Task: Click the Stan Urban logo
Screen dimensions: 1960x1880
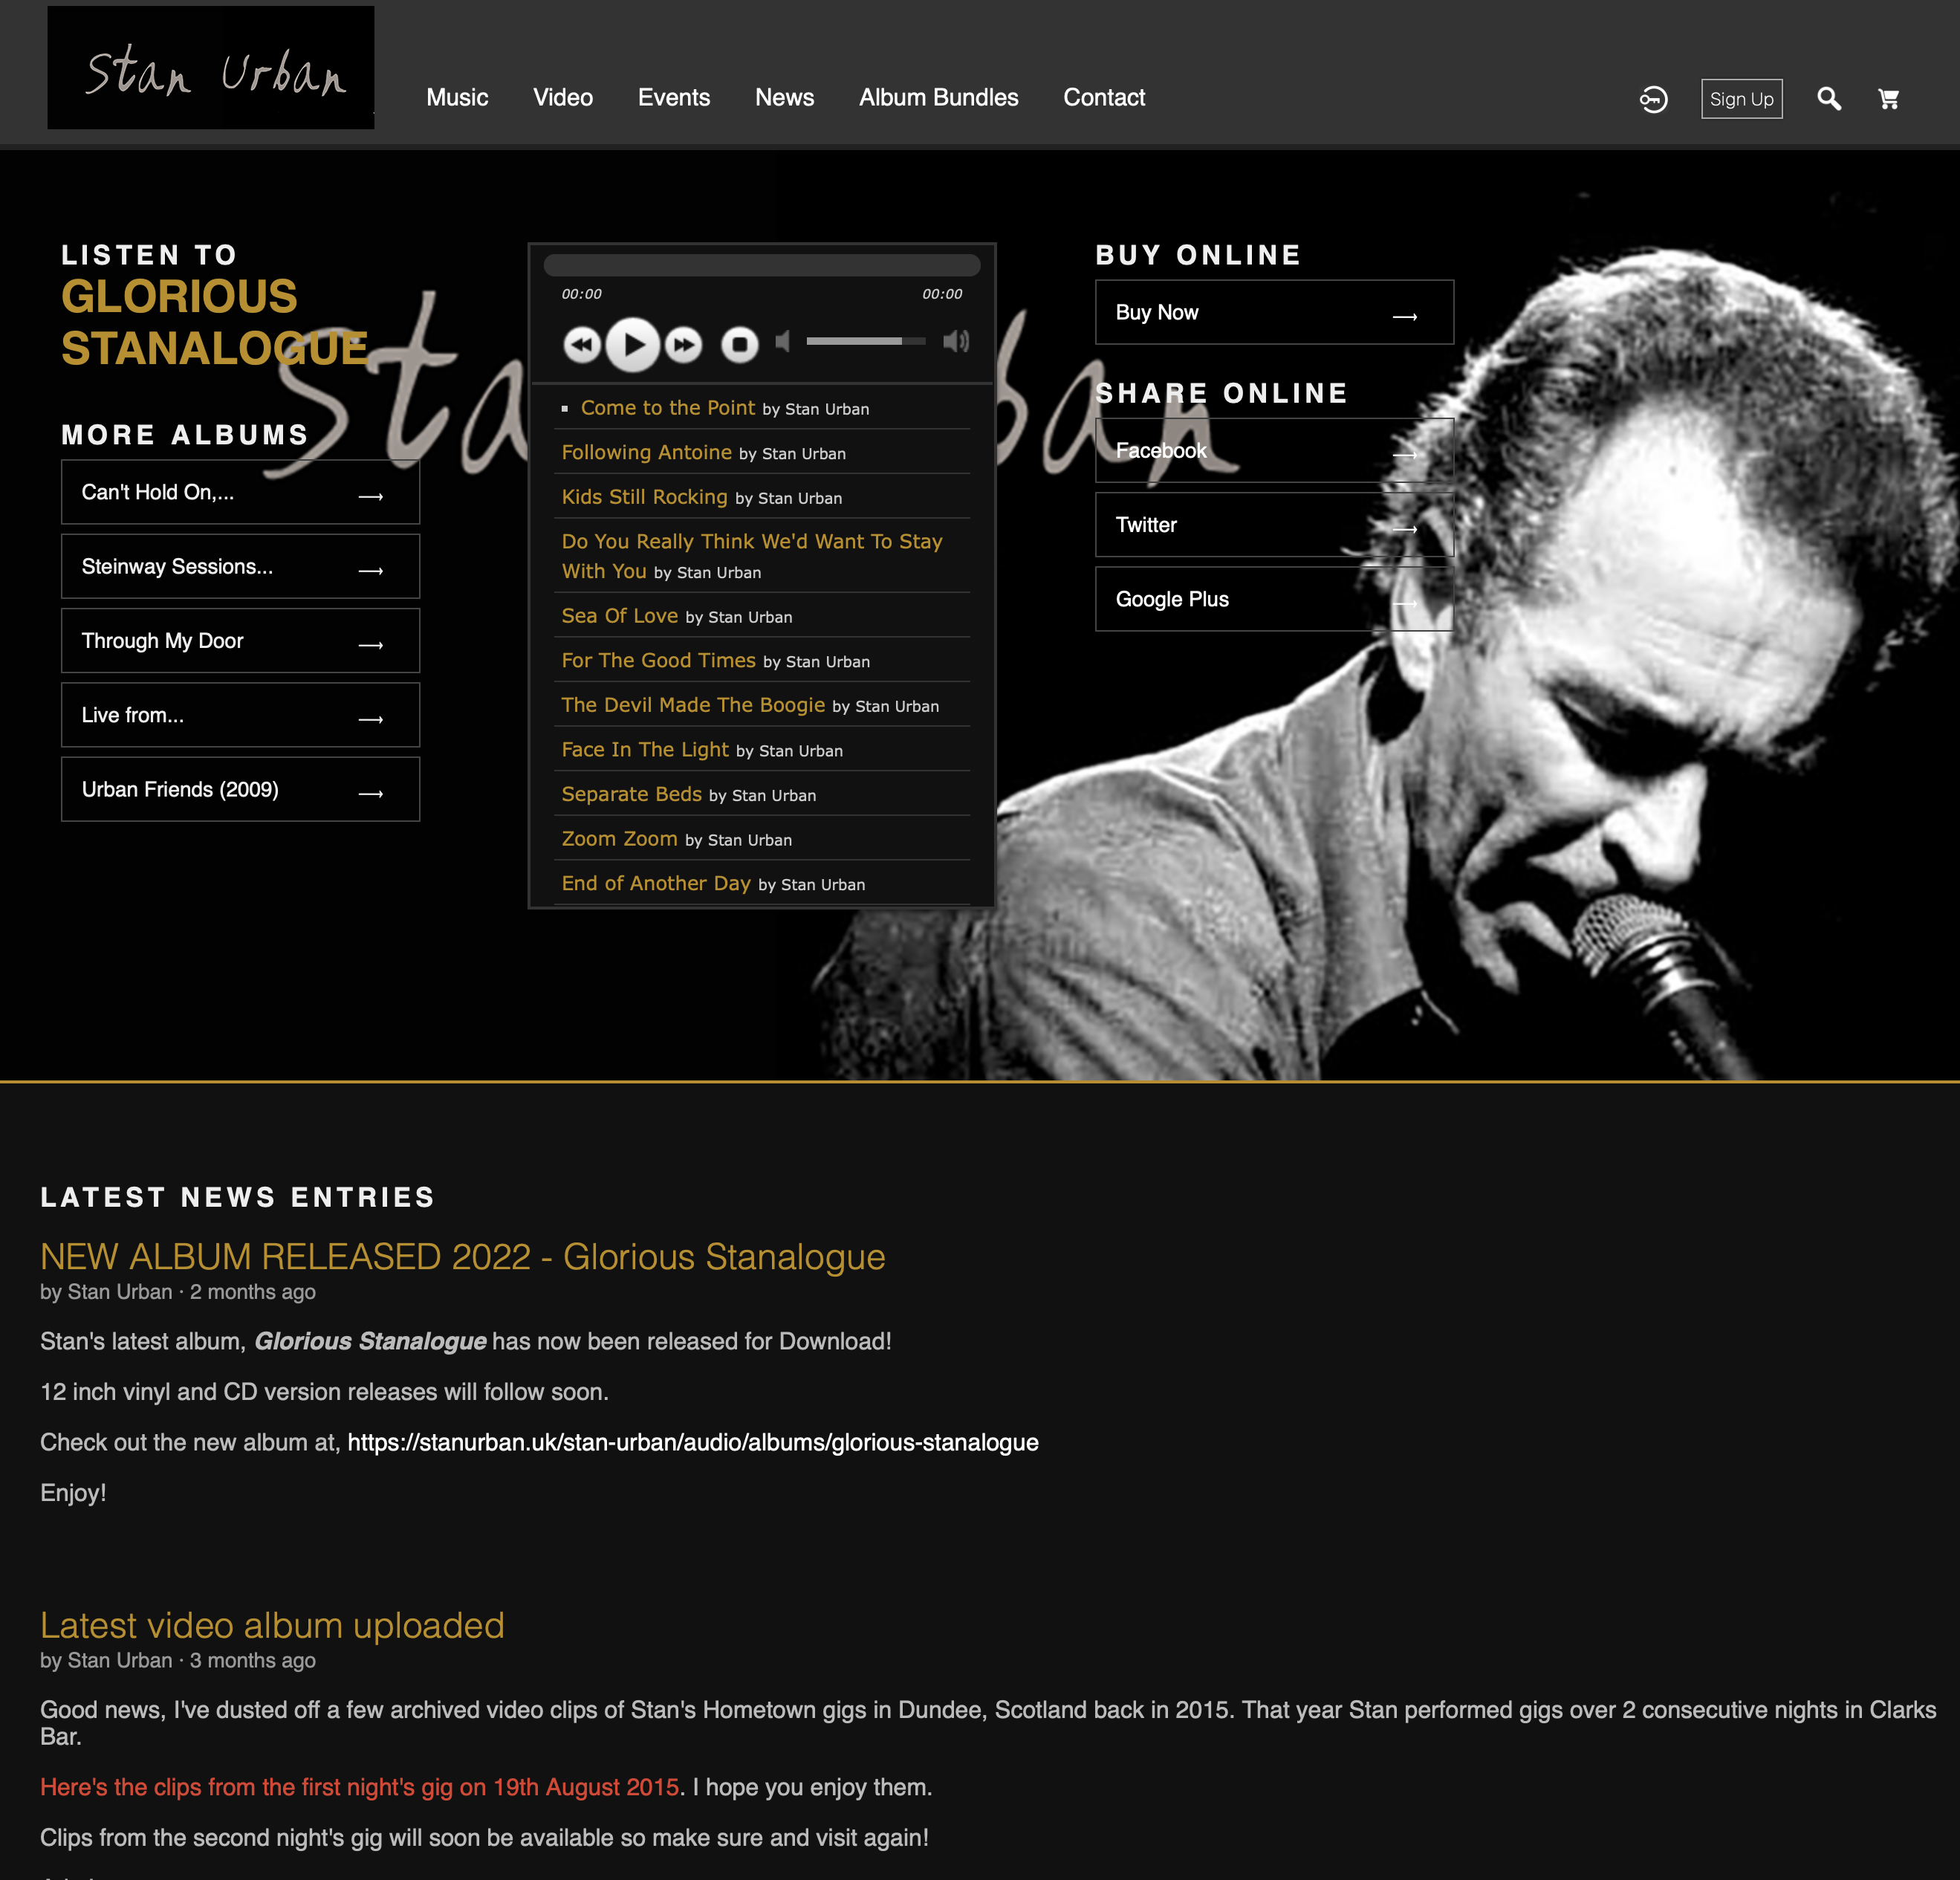Action: (211, 67)
